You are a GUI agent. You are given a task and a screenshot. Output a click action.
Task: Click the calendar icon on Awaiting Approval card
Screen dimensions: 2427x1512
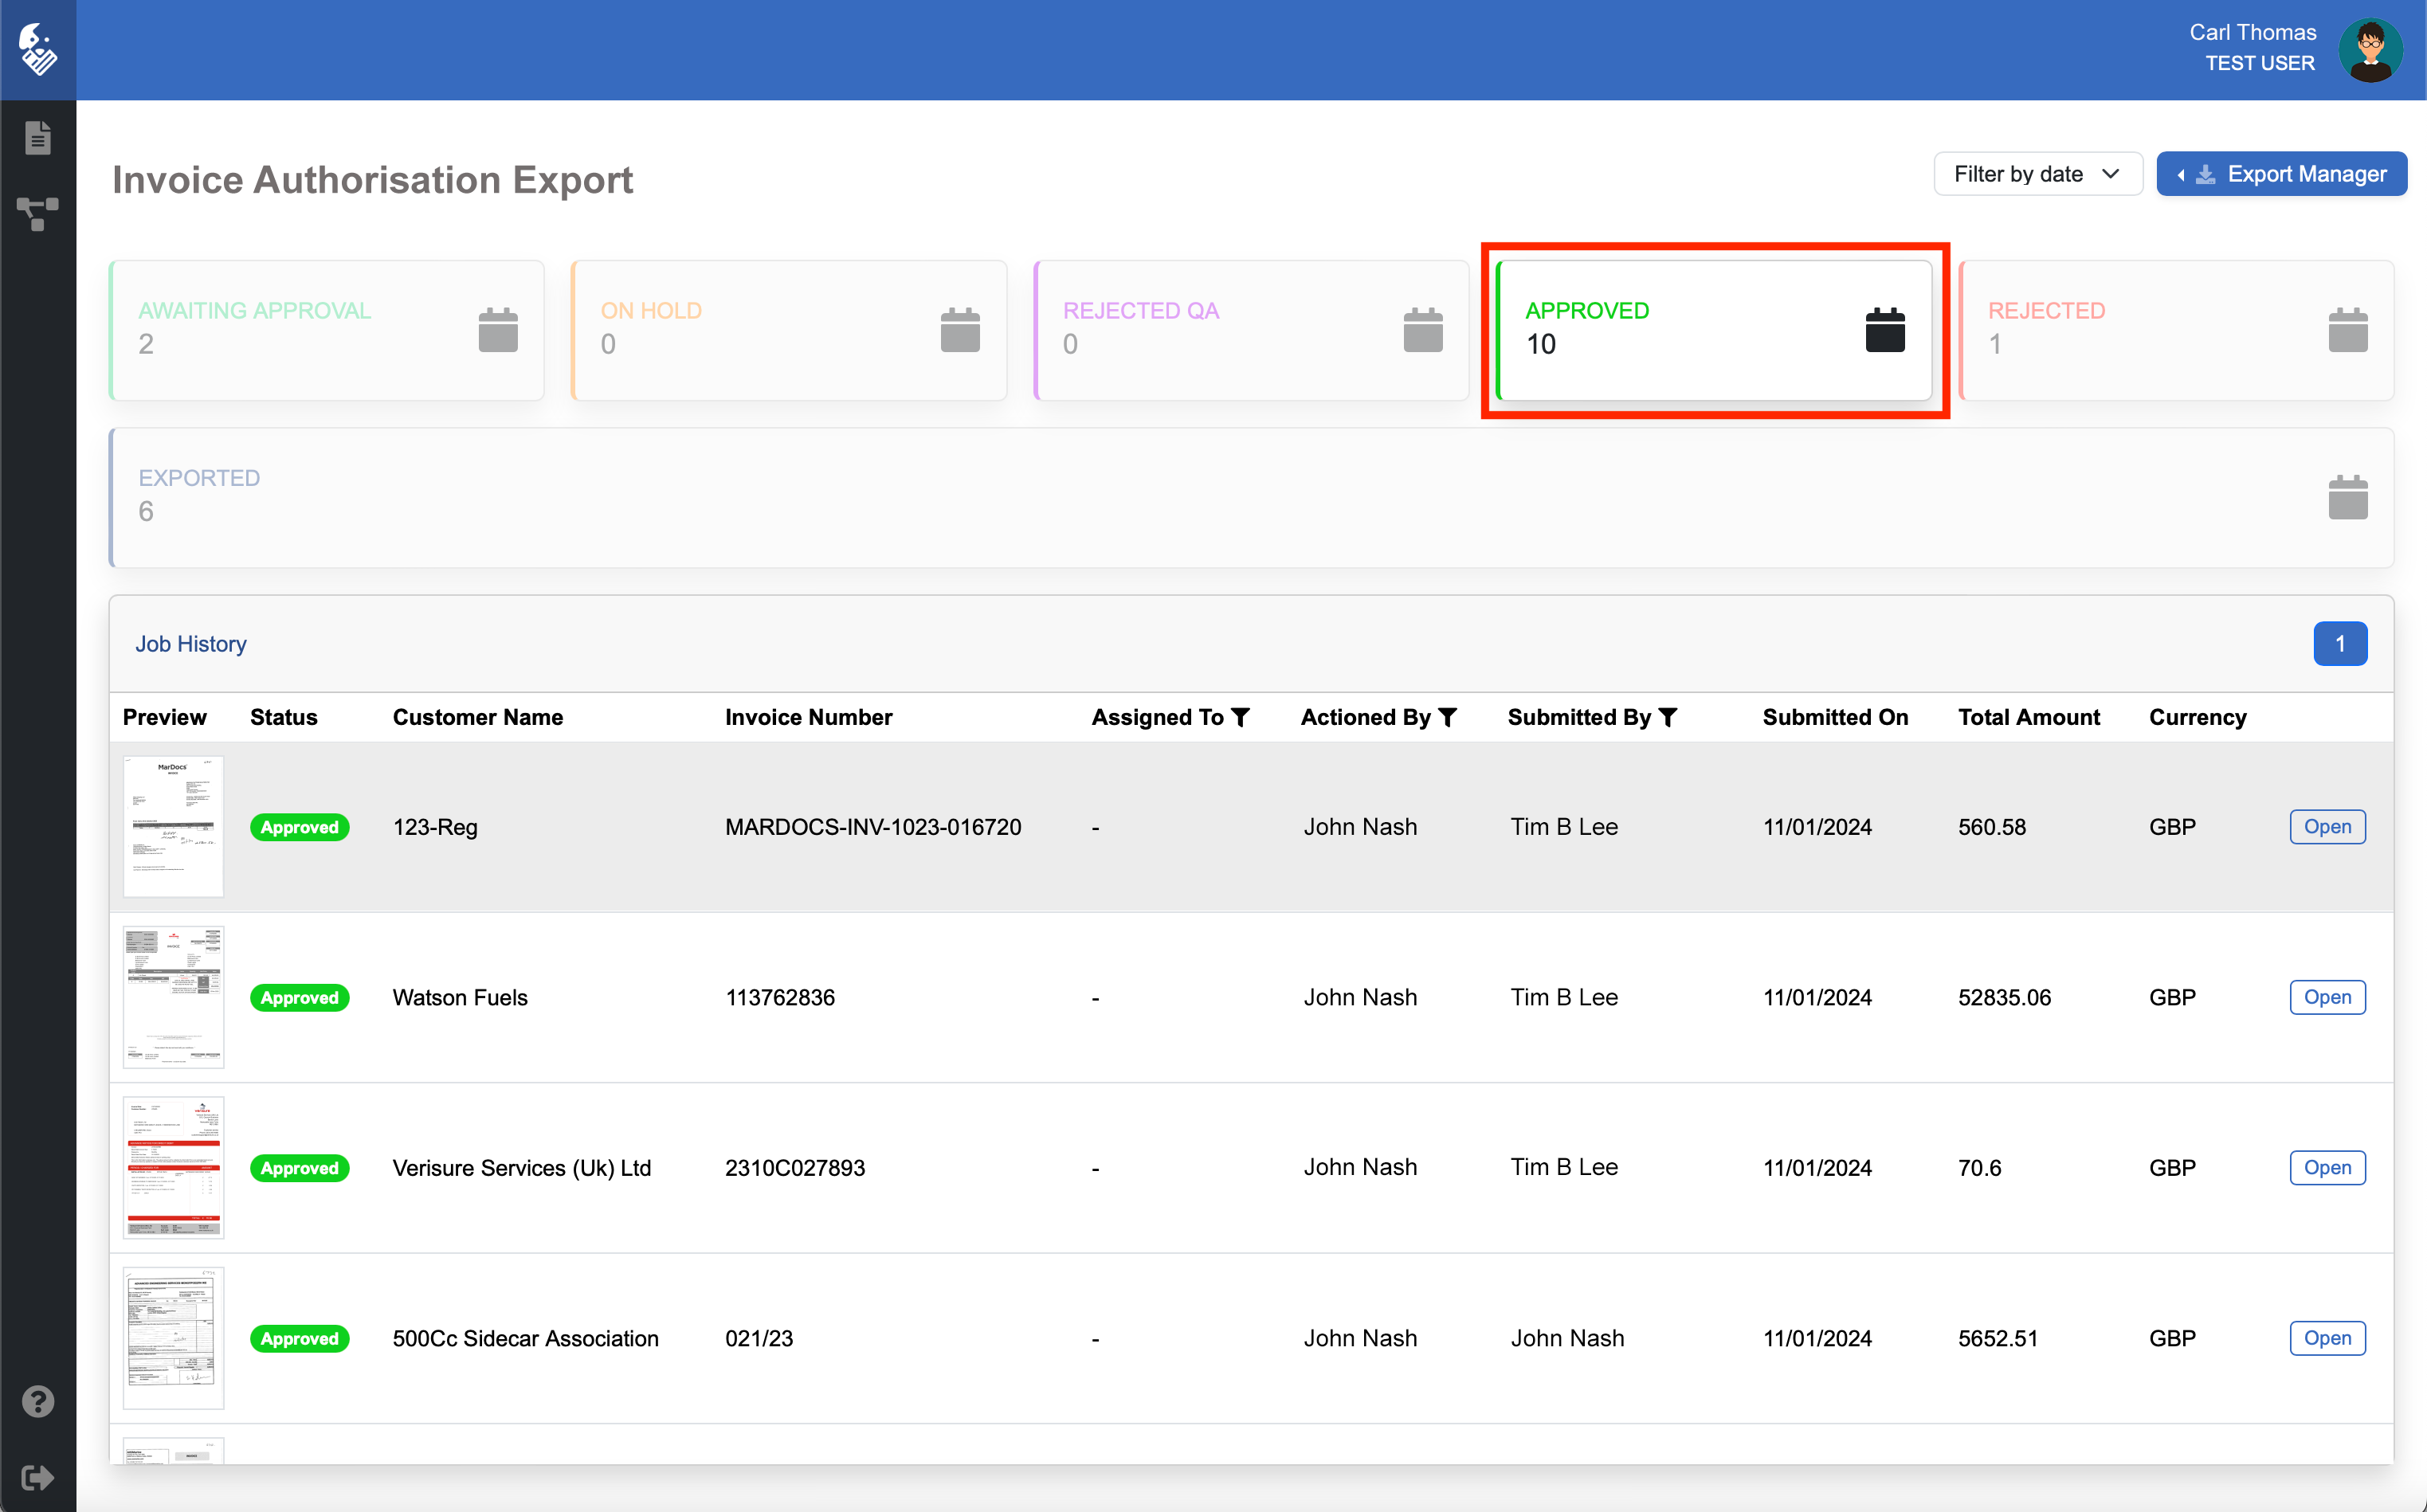498,330
